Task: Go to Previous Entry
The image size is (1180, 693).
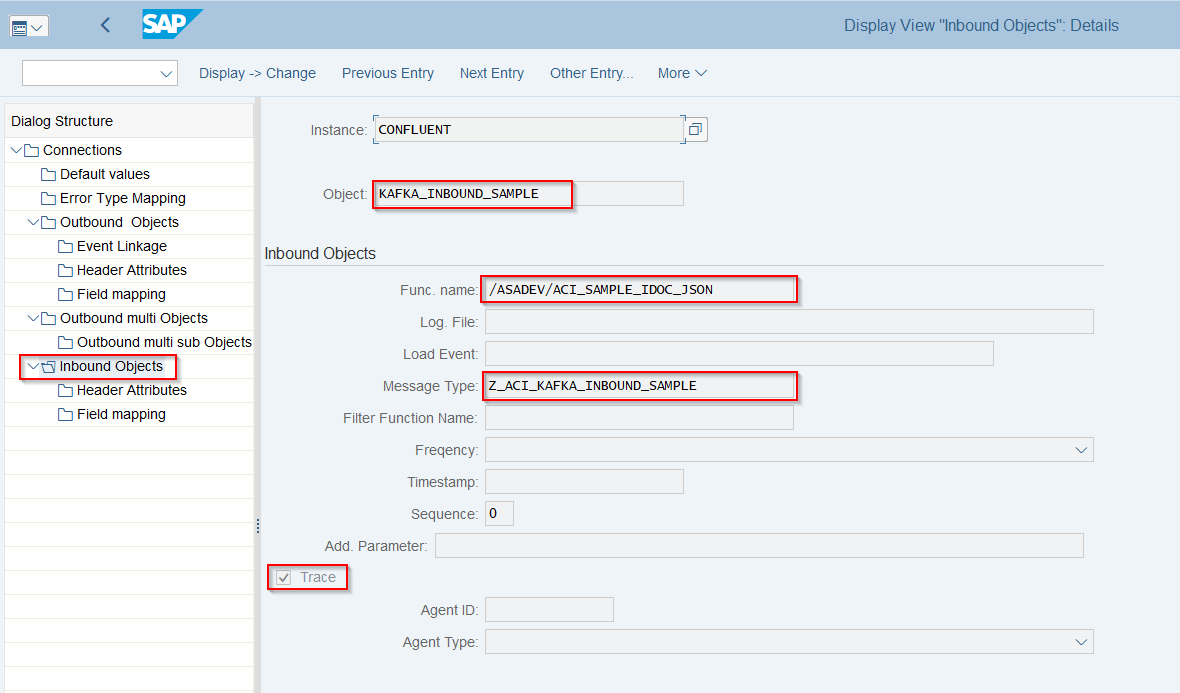Action: [x=388, y=73]
